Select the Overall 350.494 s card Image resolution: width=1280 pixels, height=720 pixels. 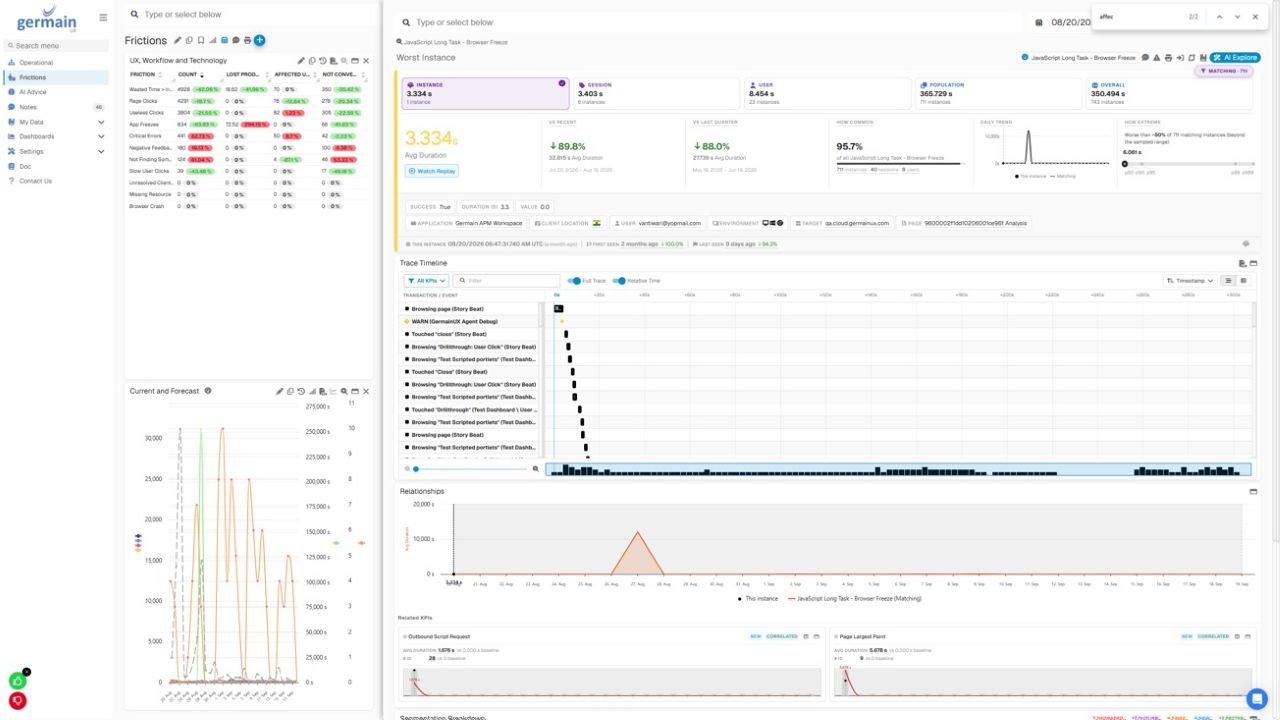(x=1169, y=93)
